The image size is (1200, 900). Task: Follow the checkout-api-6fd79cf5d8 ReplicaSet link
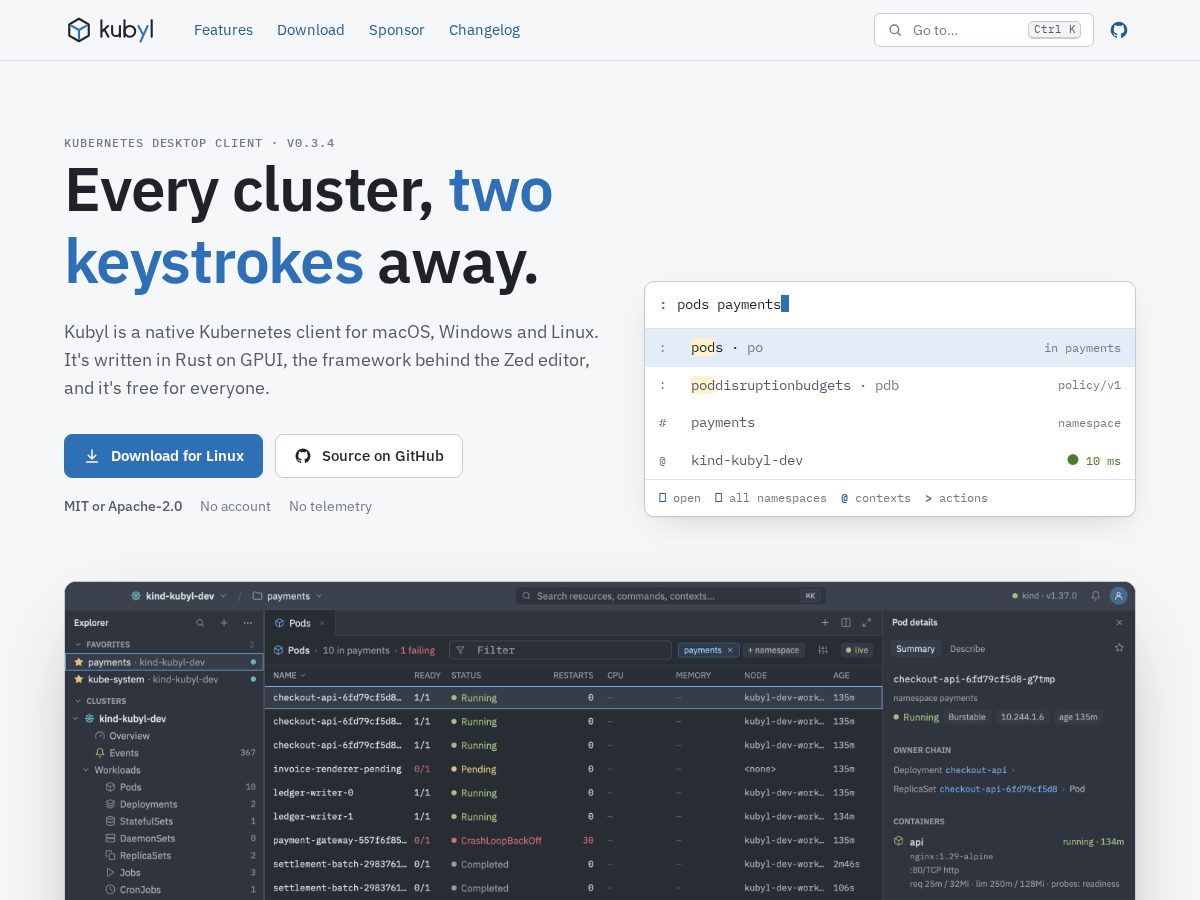998,789
